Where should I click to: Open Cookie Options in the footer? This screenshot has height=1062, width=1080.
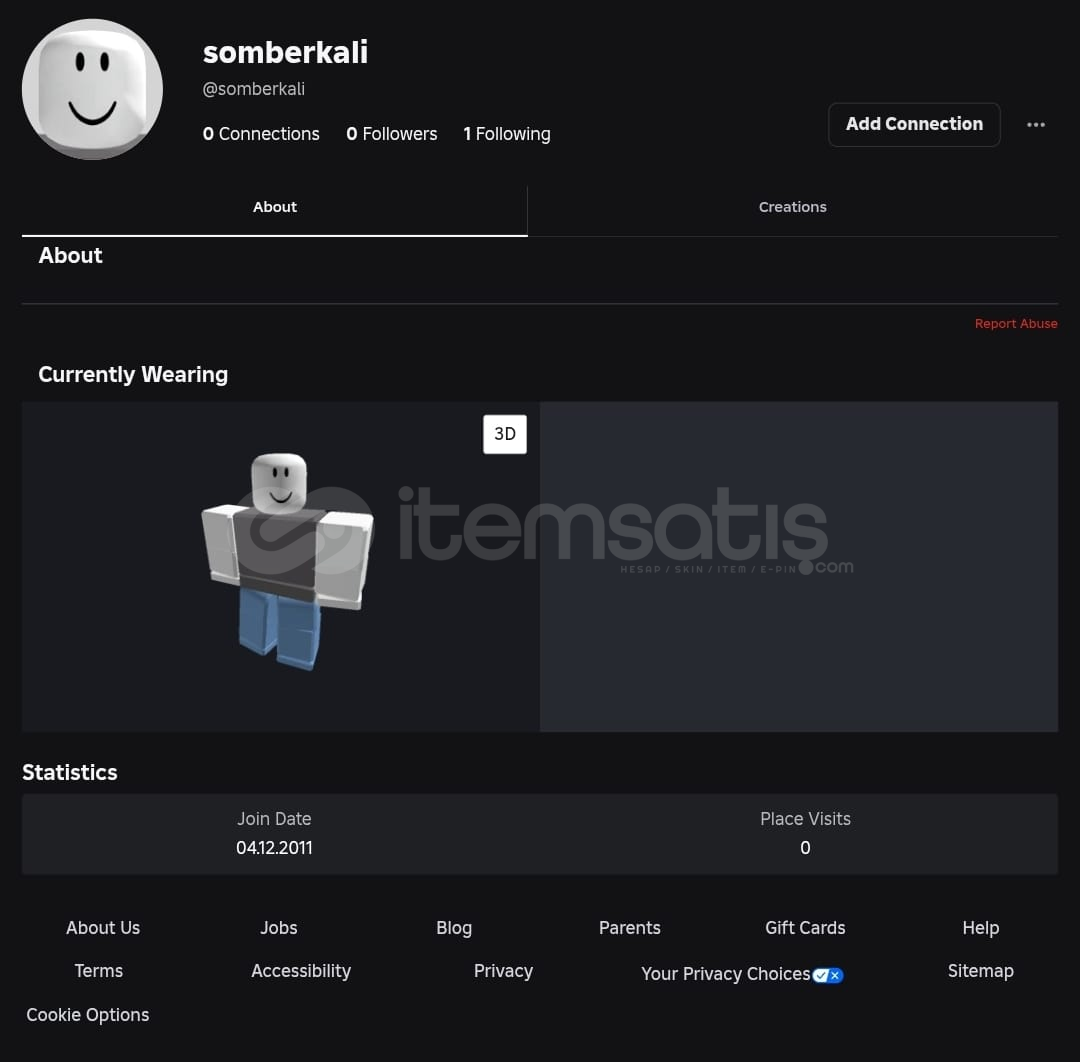(87, 1014)
